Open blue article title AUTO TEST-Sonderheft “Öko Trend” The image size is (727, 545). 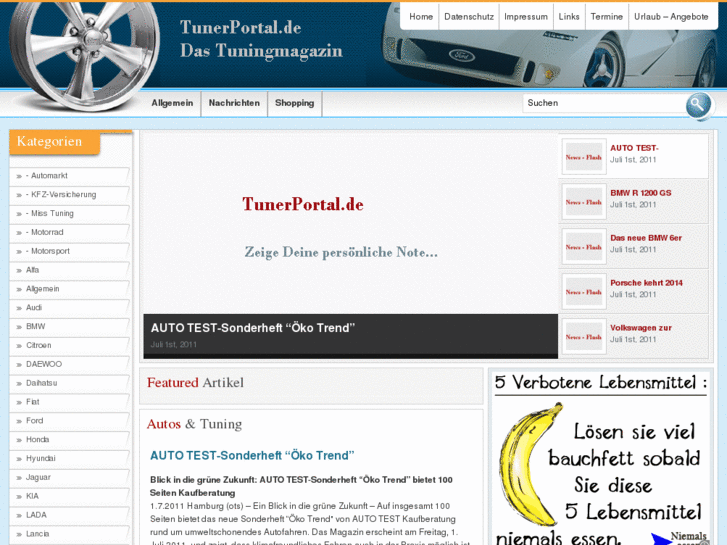(252, 455)
